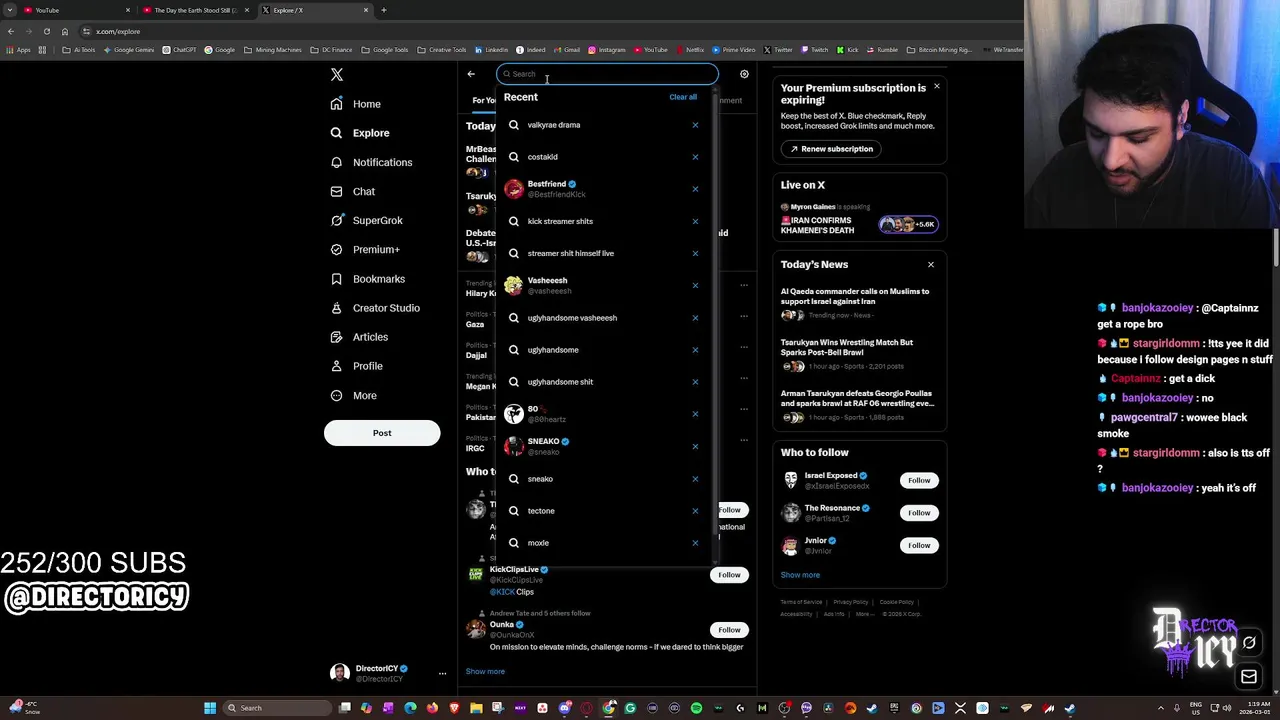Screen dimensions: 1280x720
Task: Remove 'streamer shit himself live' search
Action: click(x=695, y=253)
